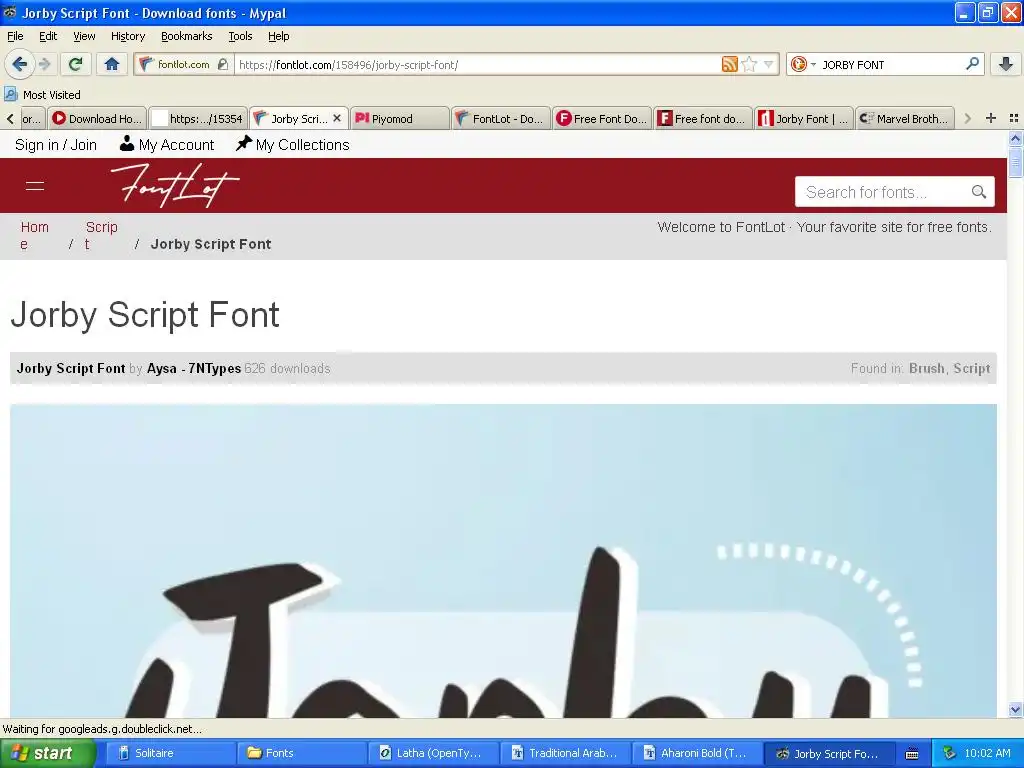Click the page scrollbar up arrow
This screenshot has height=768, width=1024.
[1015, 138]
